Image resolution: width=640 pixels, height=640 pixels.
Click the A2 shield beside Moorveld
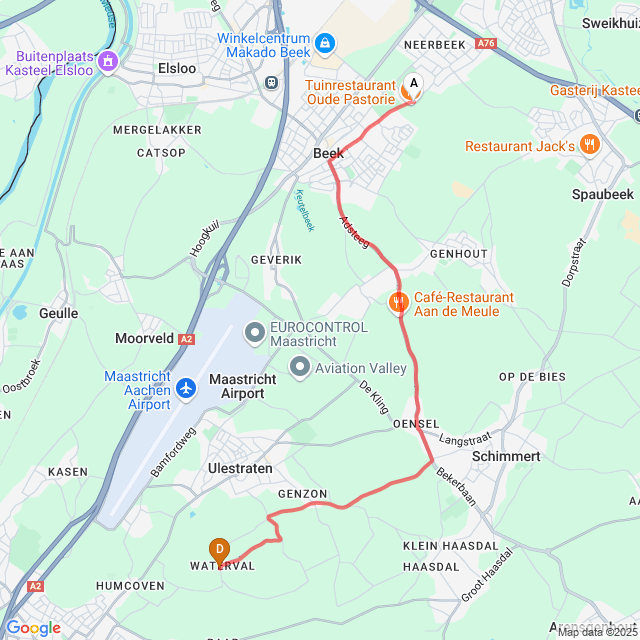point(187,339)
